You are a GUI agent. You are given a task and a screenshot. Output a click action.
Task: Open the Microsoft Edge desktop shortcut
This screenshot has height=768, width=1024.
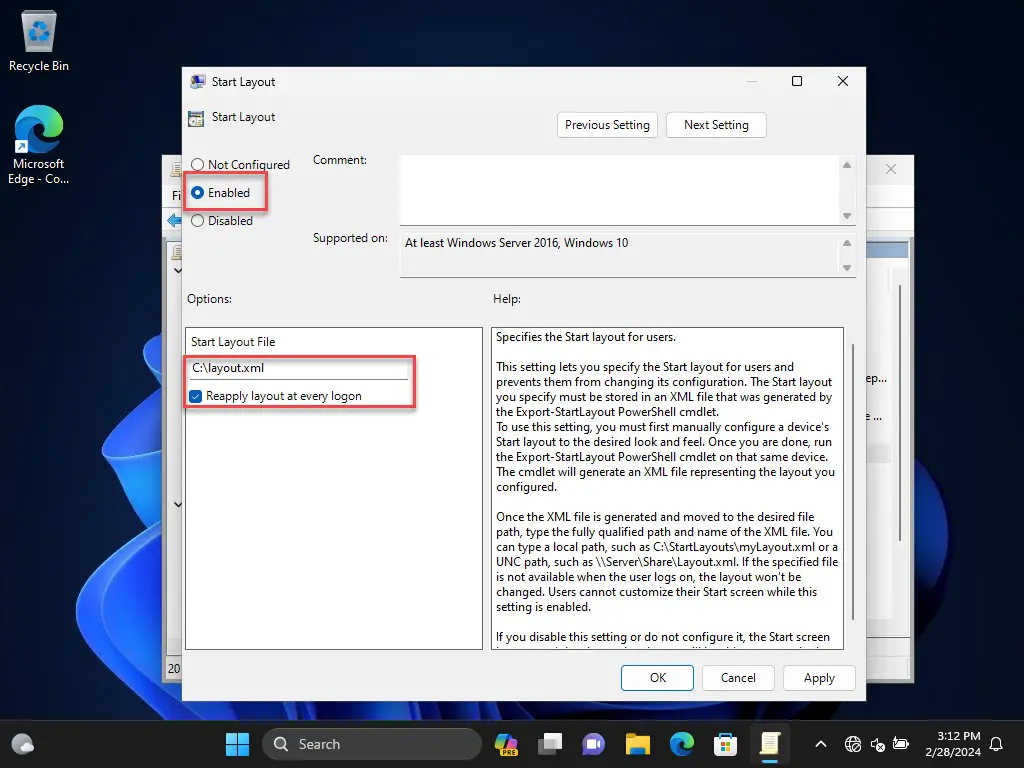point(39,145)
